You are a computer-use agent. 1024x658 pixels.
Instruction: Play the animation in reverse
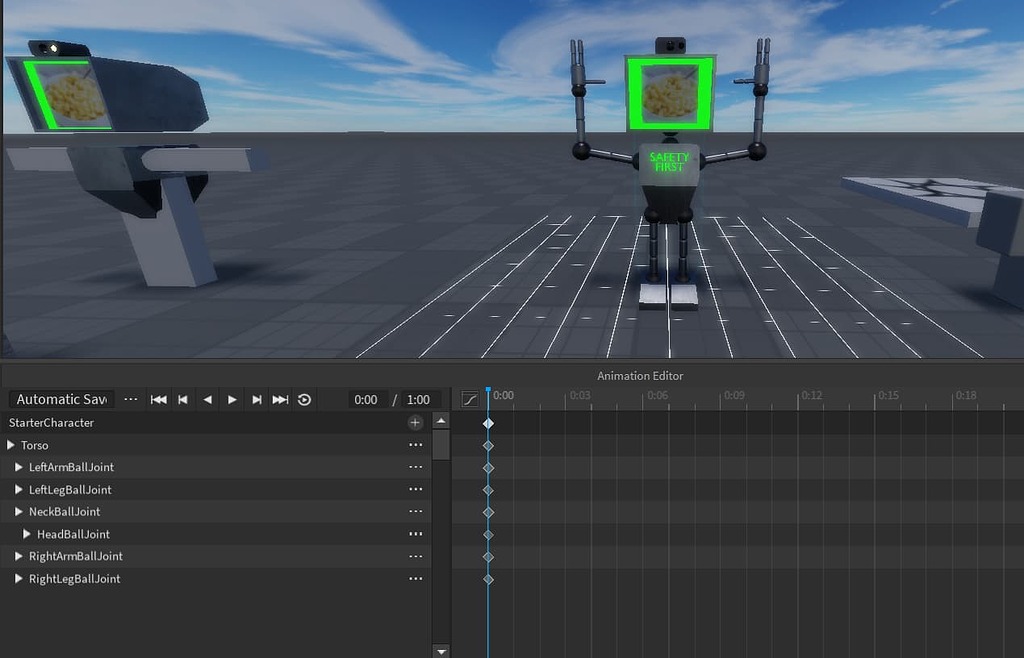coord(207,399)
